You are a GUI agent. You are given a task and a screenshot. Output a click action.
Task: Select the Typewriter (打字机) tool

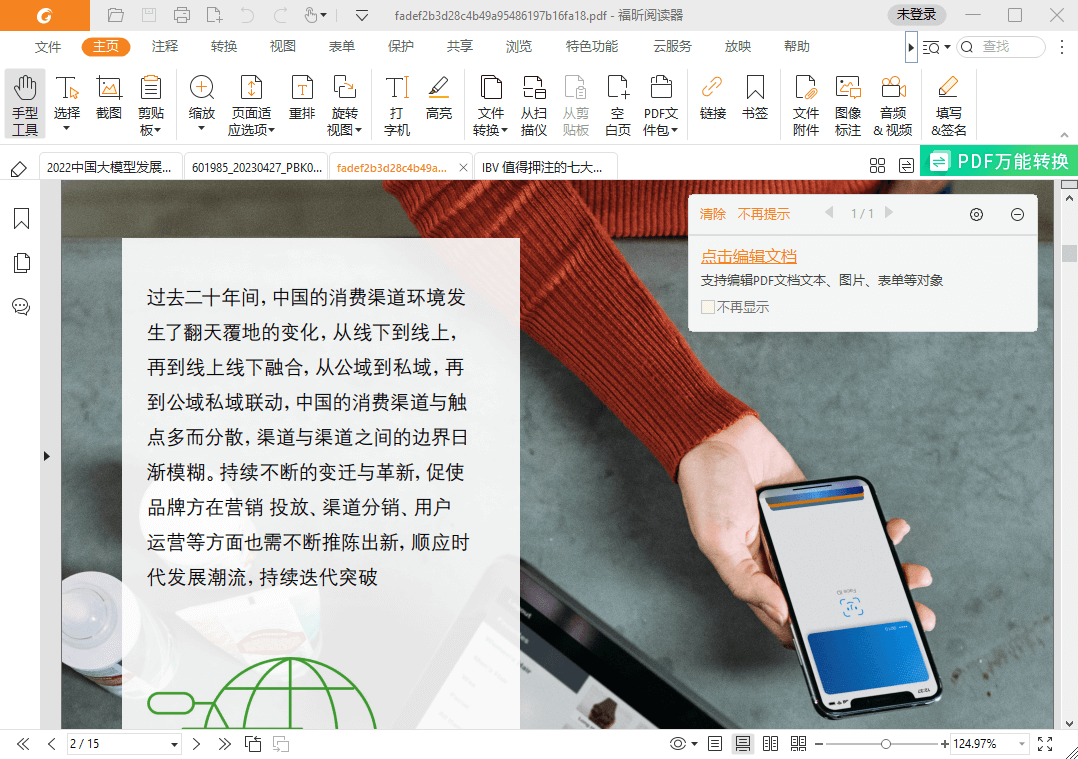click(397, 104)
